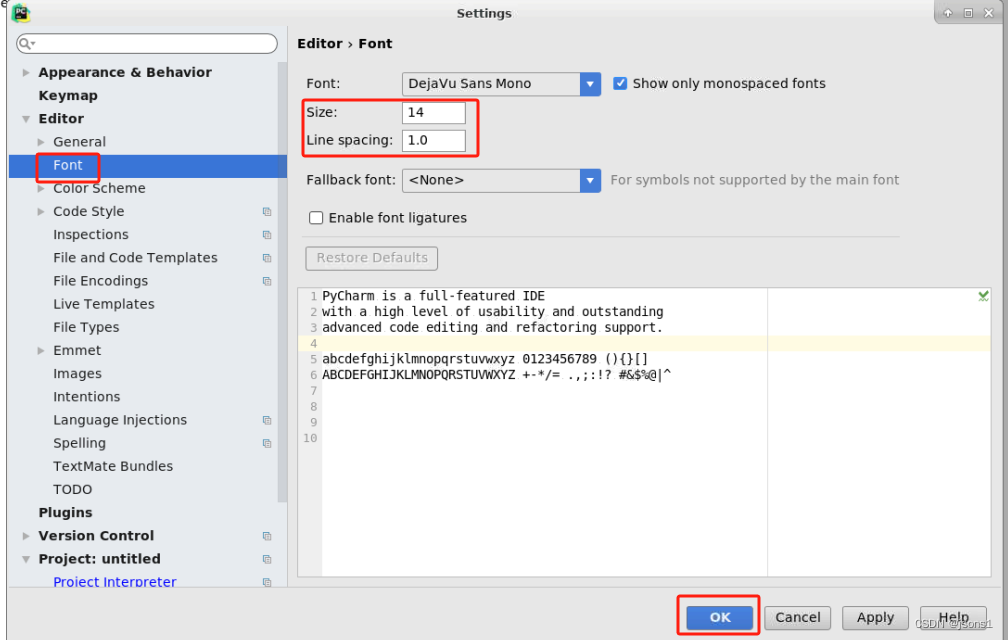The height and width of the screenshot is (640, 1008).
Task: Click the Restore Defaults button
Action: [371, 258]
